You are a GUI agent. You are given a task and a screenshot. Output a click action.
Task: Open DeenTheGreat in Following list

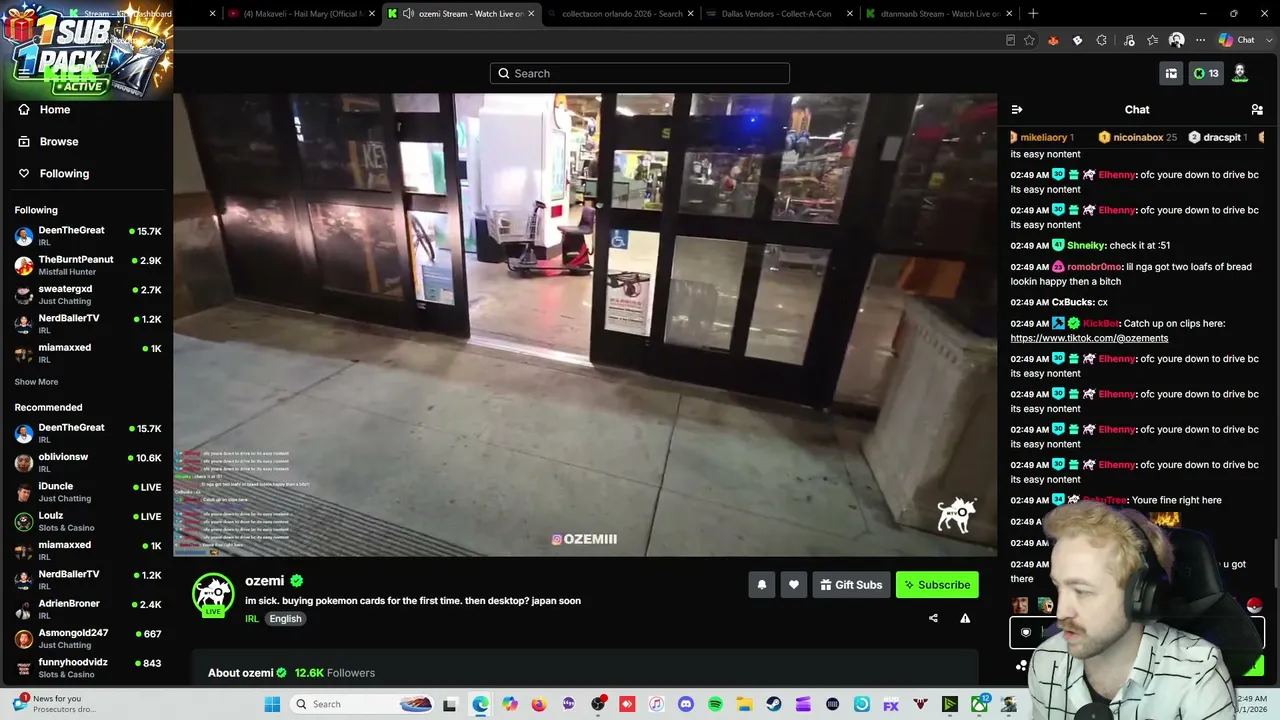[x=87, y=236]
